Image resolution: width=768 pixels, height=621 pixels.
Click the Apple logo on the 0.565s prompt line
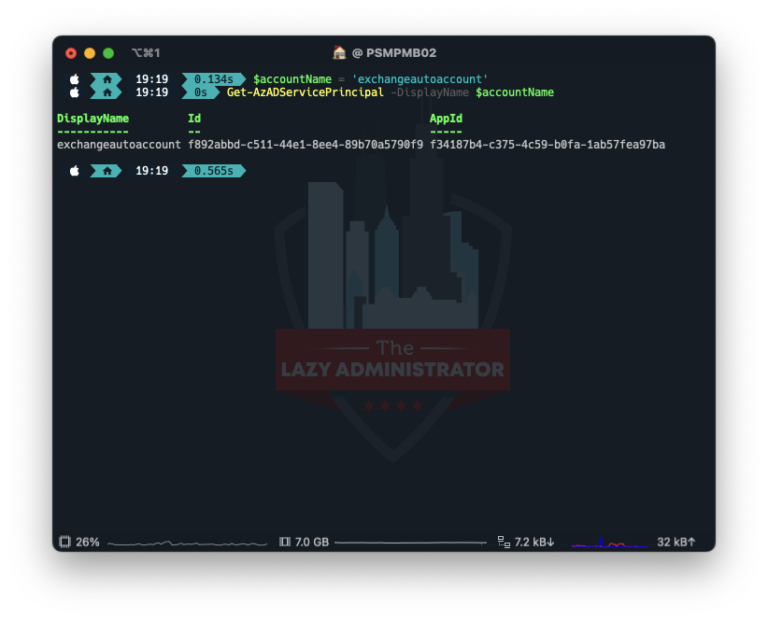point(74,170)
